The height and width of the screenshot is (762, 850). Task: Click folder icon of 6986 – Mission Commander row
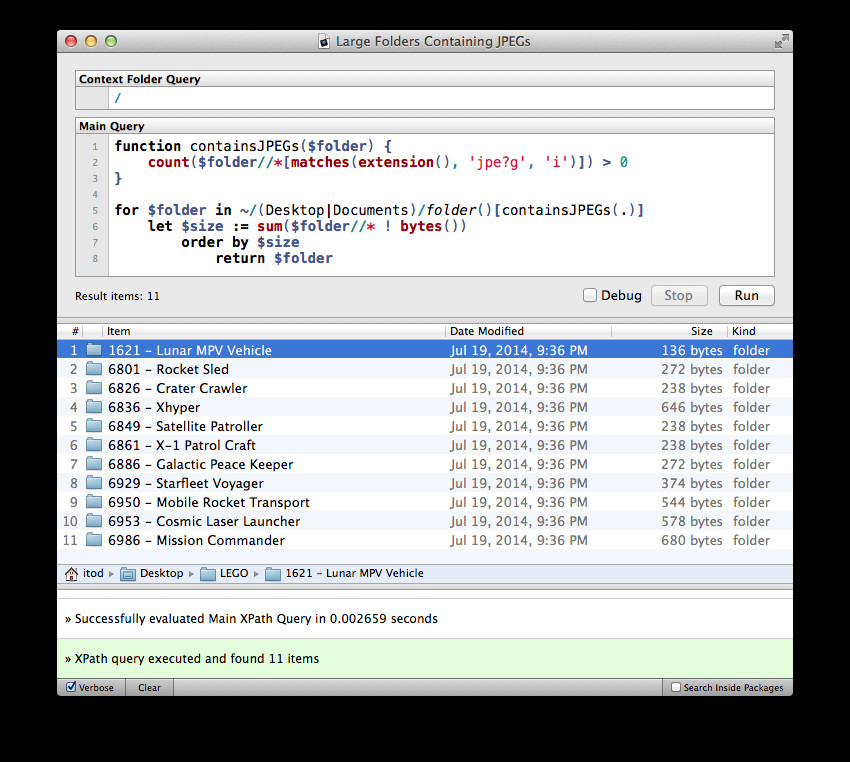[94, 540]
